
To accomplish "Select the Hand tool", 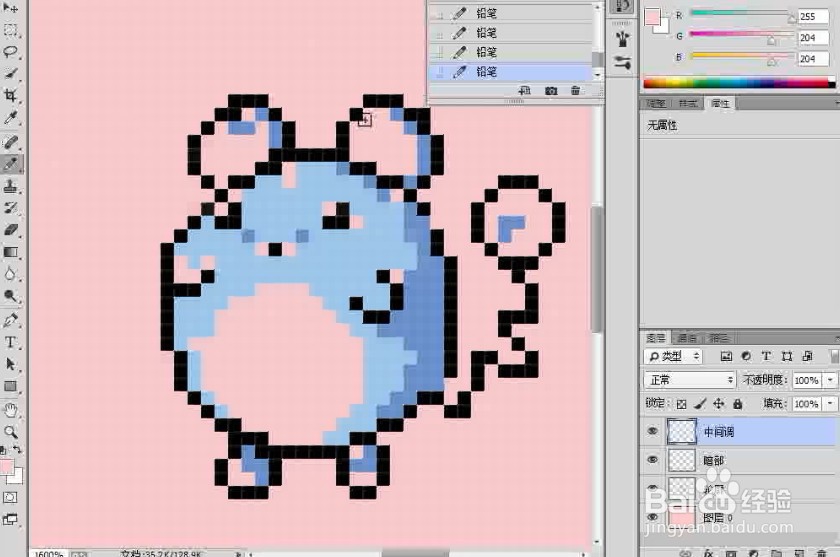I will coord(11,410).
